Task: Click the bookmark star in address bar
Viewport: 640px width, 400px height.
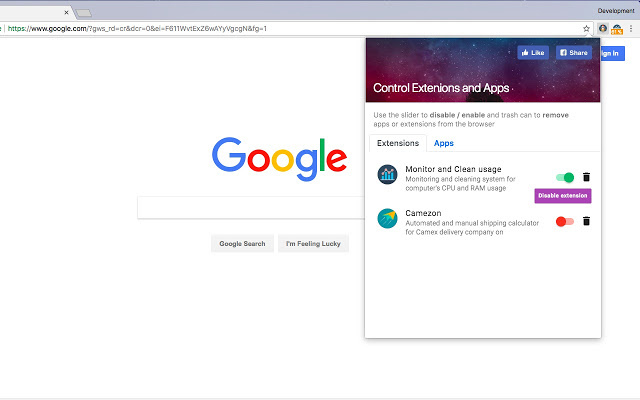Action: pyautogui.click(x=587, y=28)
